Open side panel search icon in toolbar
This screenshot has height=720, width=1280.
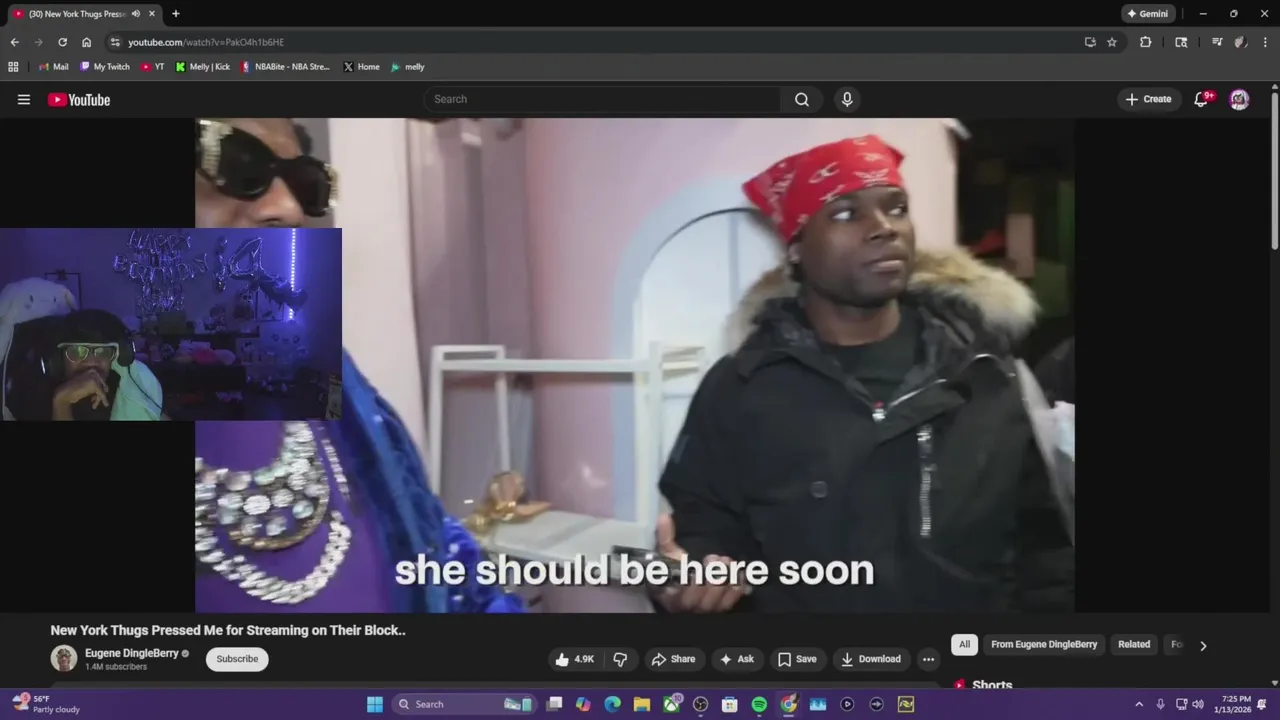(x=1181, y=42)
